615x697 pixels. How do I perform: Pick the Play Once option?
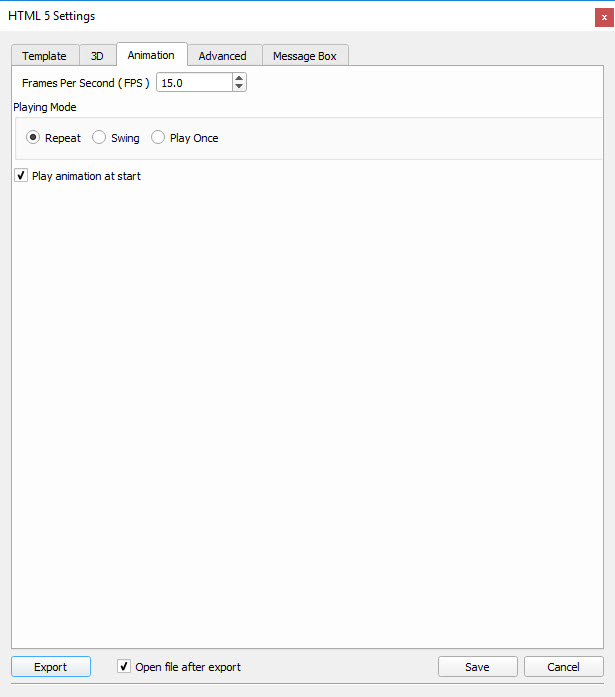[158, 138]
